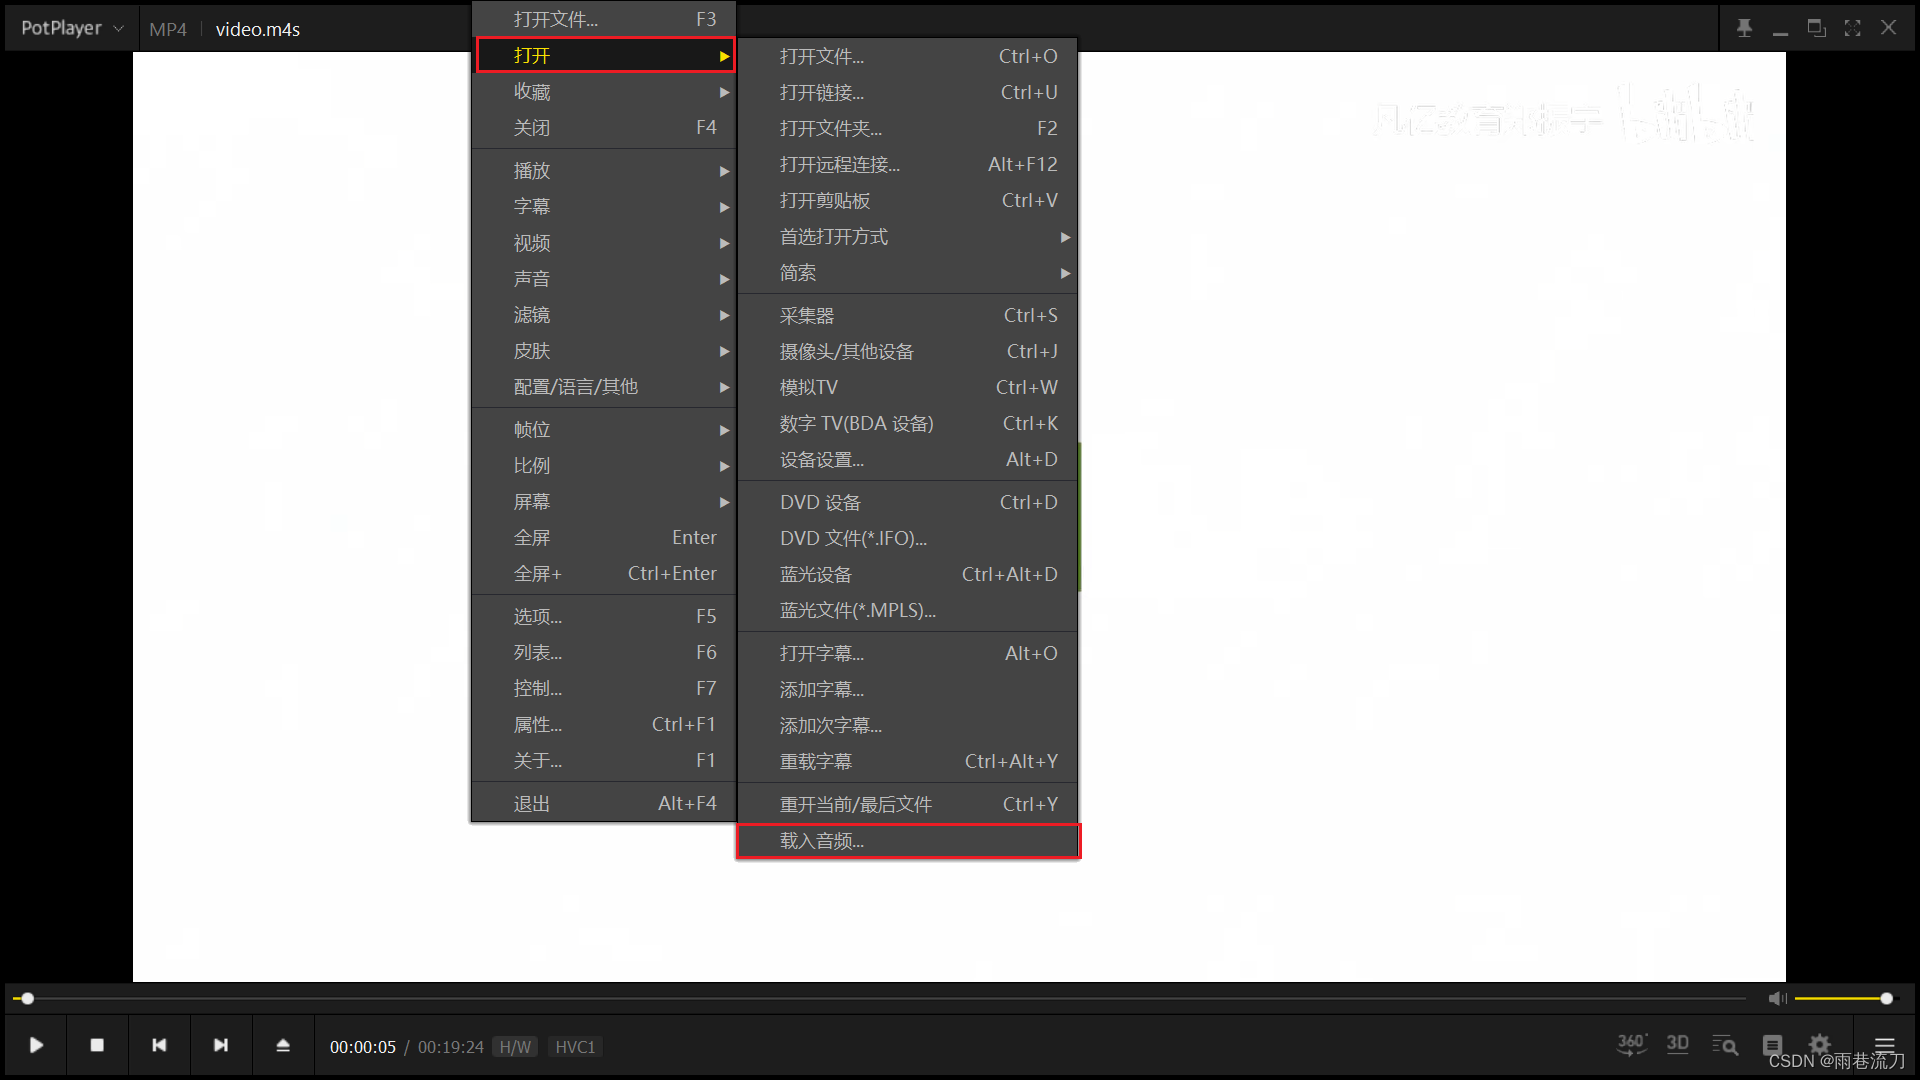The width and height of the screenshot is (1920, 1080).
Task: Select 全屏 Enter menu item
Action: coord(605,538)
